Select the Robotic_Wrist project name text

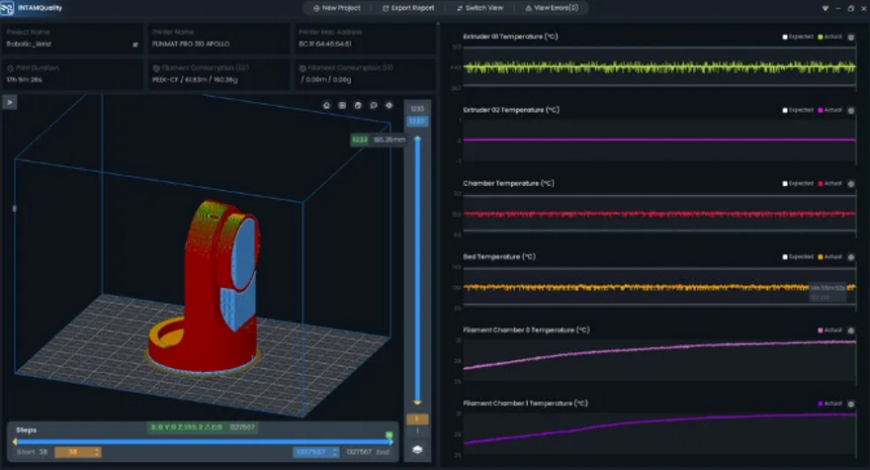pos(29,44)
